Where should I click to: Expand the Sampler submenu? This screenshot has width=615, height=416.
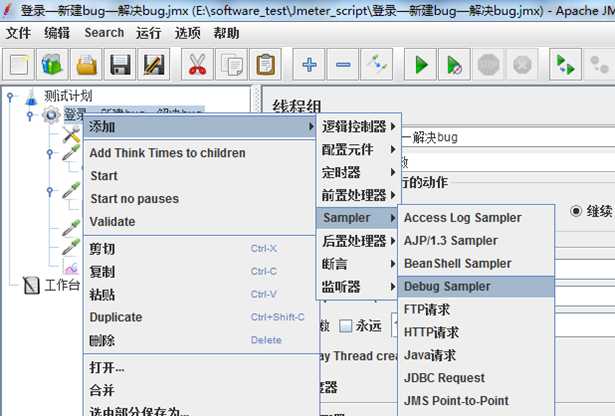pyautogui.click(x=357, y=218)
